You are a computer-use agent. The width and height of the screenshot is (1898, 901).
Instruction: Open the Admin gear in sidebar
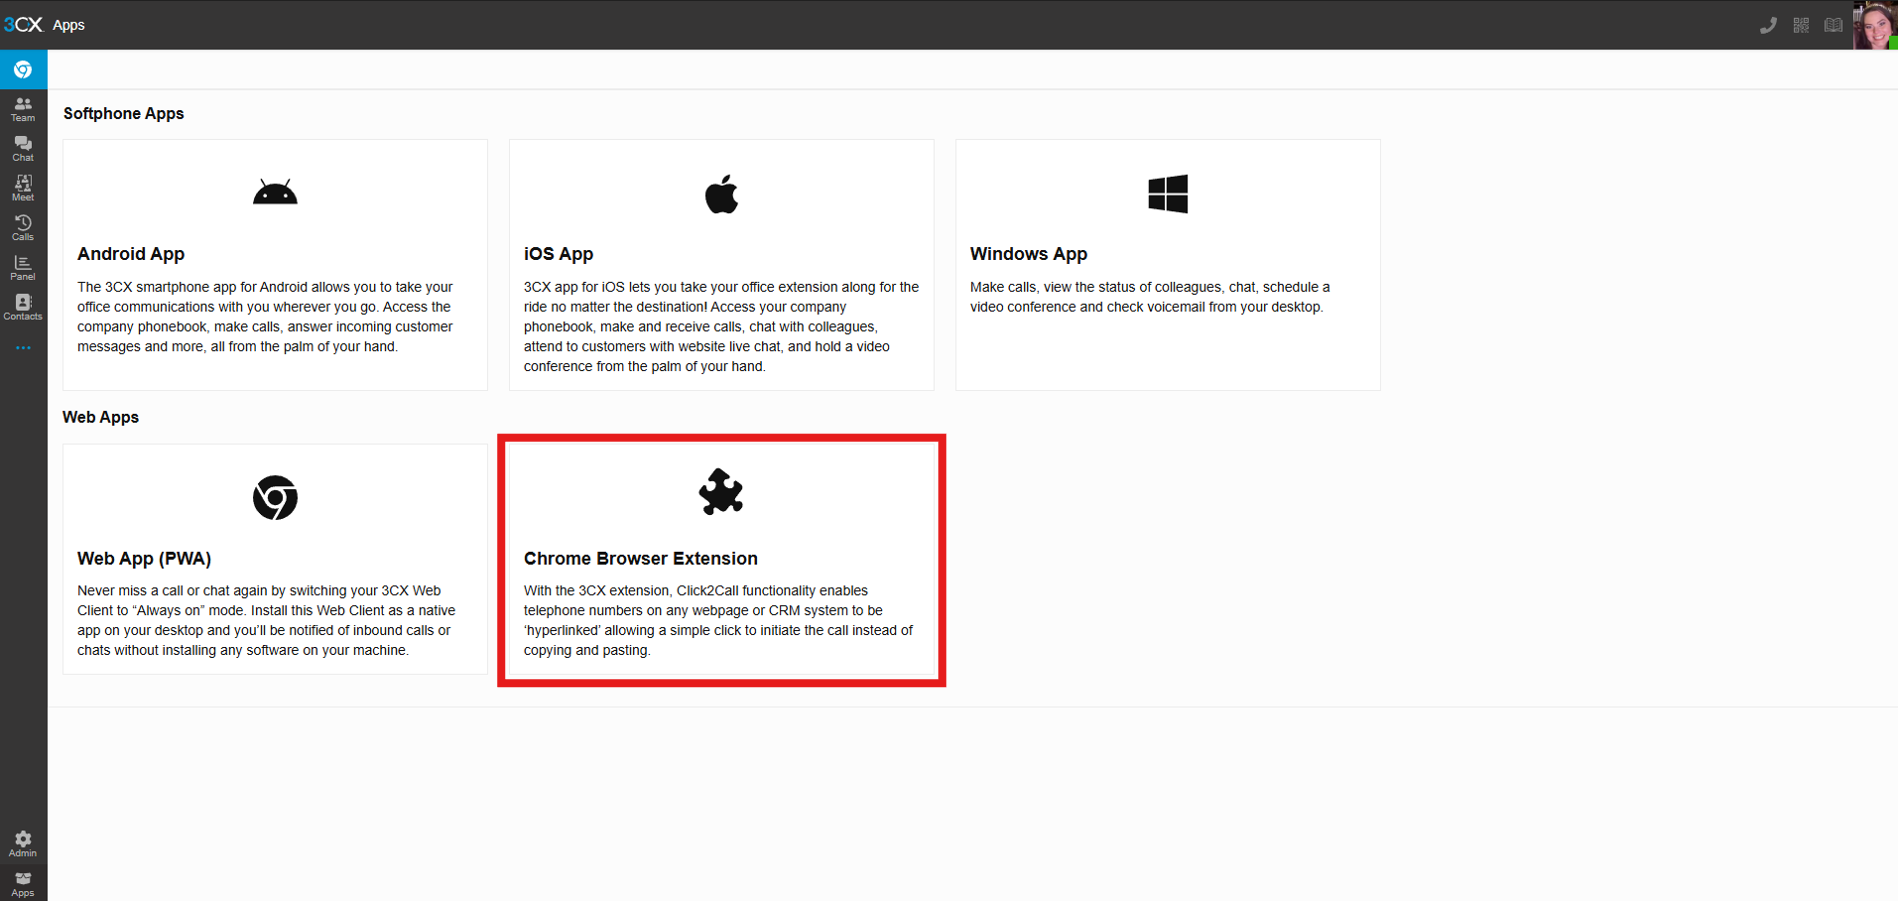click(x=23, y=844)
